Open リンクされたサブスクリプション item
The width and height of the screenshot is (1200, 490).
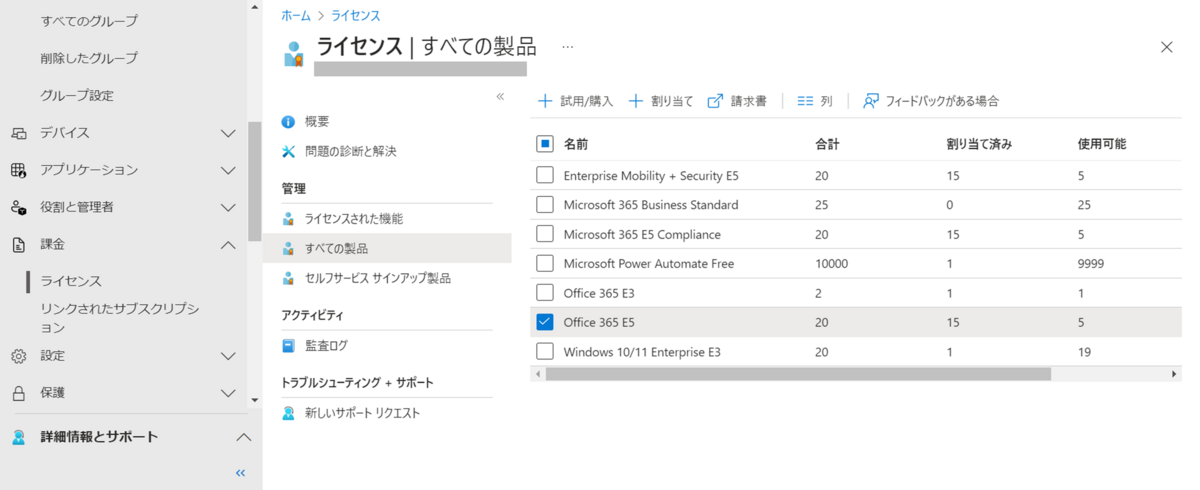click(120, 318)
